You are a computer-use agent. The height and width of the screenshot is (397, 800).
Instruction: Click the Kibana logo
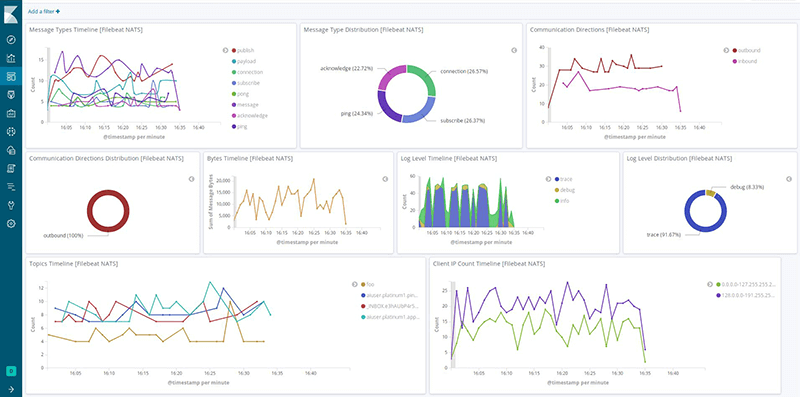click(11, 14)
